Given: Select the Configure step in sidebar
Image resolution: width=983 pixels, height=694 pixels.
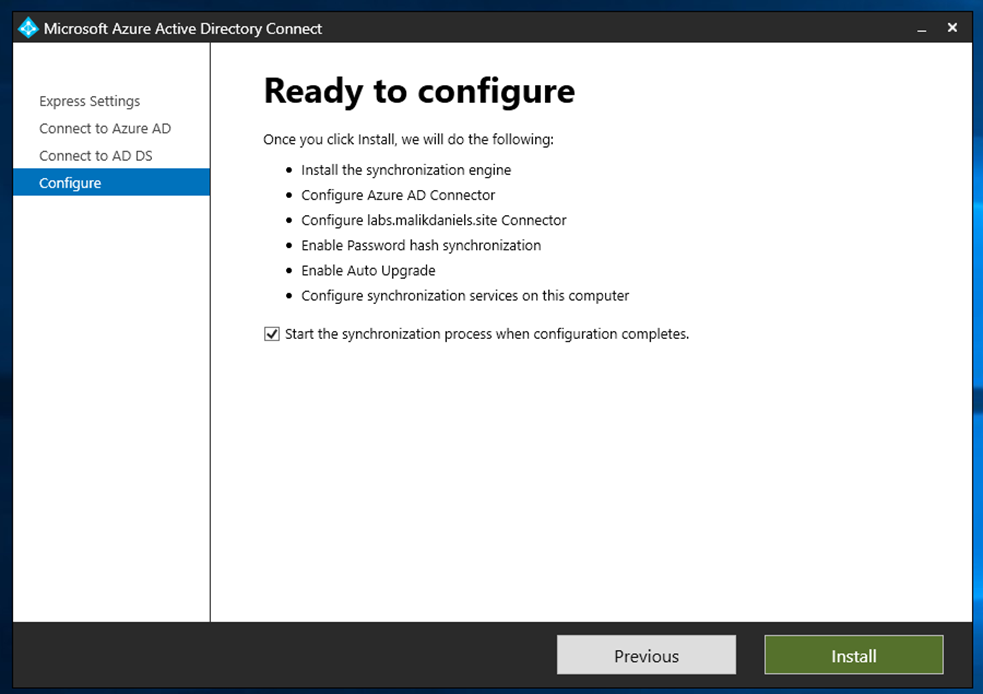Looking at the screenshot, I should pyautogui.click(x=112, y=182).
